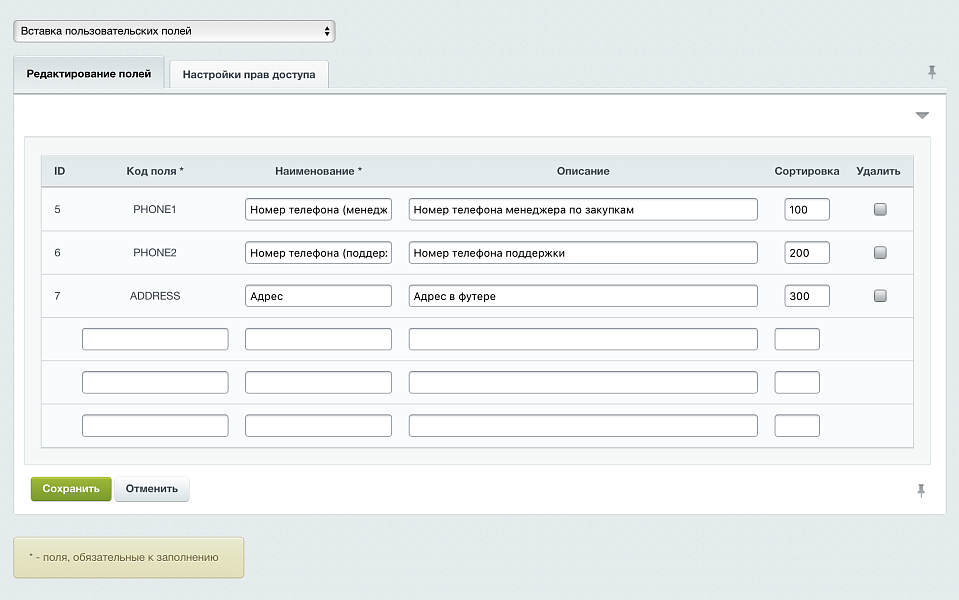Screen dimensions: 959x600
Task: Tick the delete checkbox for PHONE2
Action: click(x=880, y=253)
